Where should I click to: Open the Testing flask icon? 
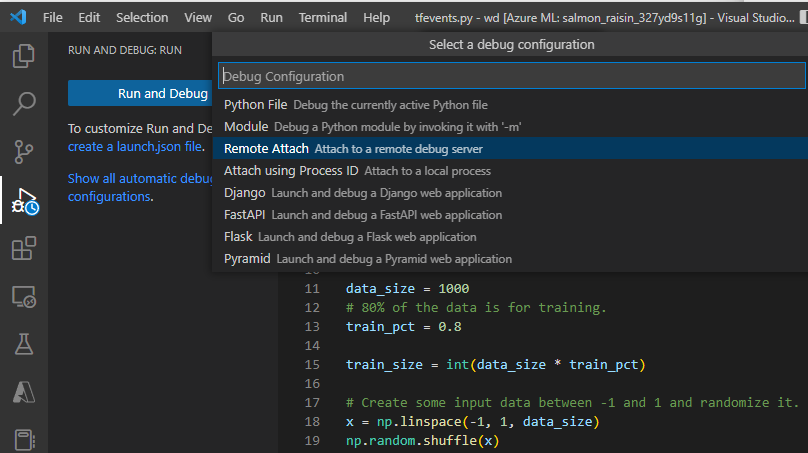[24, 344]
